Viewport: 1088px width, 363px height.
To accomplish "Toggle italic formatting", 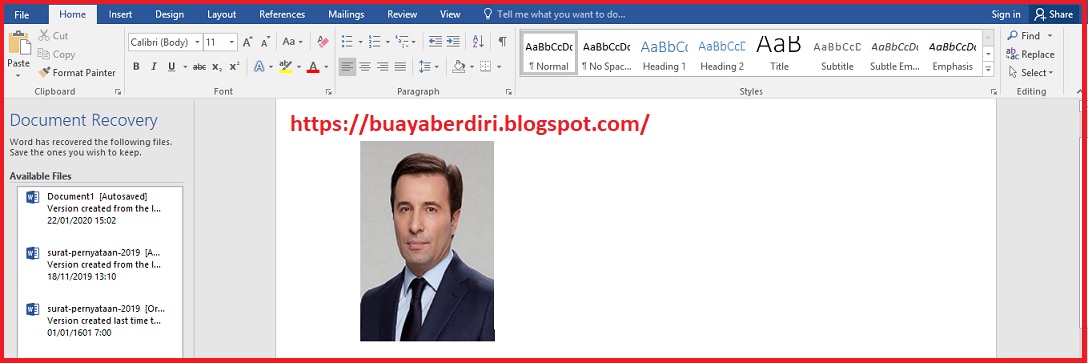I will point(153,67).
